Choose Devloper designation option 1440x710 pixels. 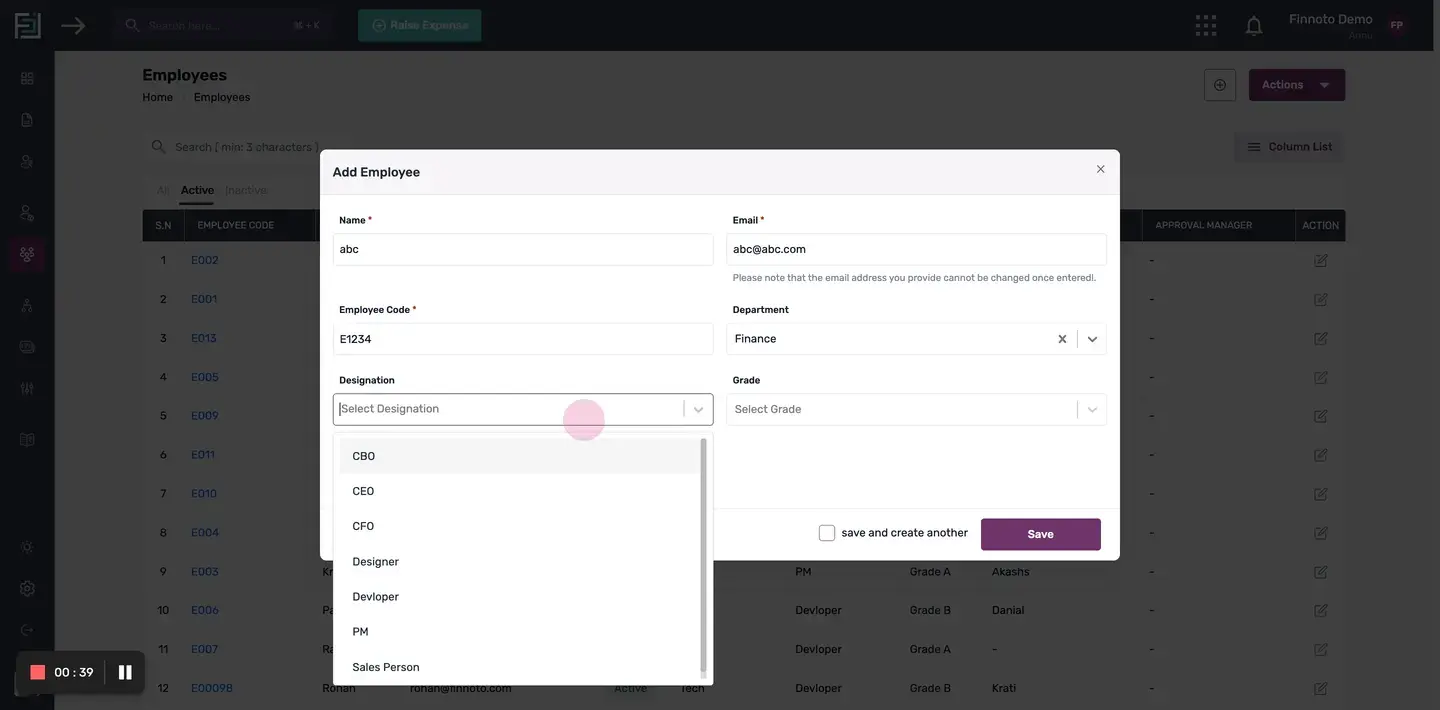[520, 597]
